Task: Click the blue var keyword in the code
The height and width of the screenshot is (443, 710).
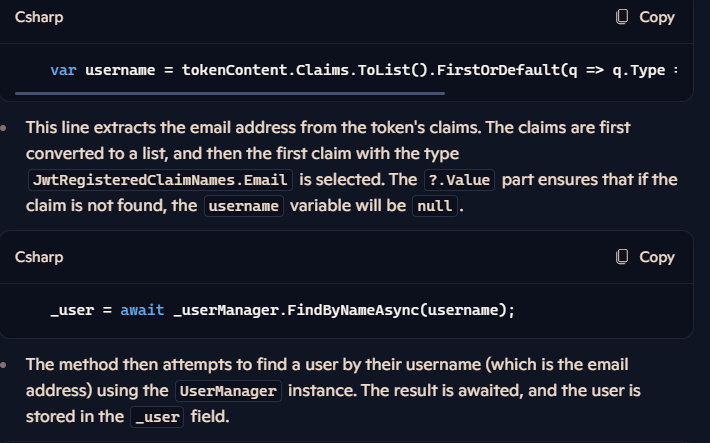Action: tap(63, 70)
